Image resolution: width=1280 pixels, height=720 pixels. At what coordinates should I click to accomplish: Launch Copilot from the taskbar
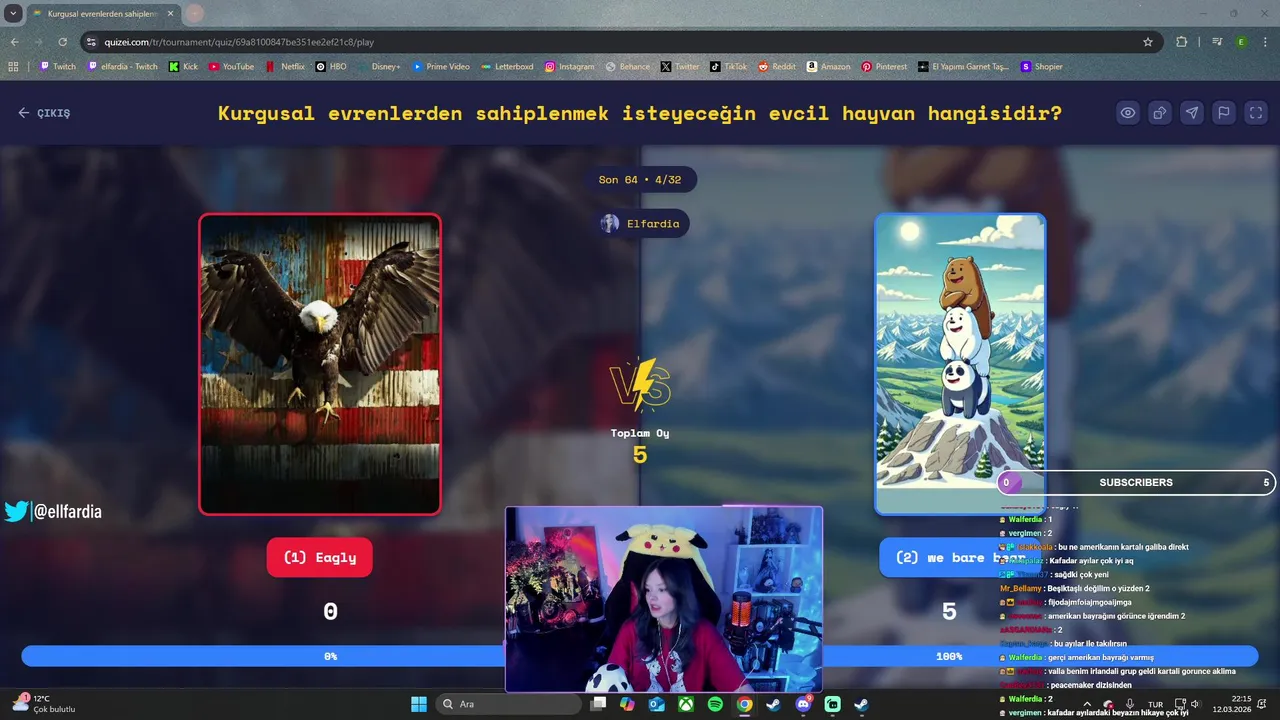click(x=627, y=704)
